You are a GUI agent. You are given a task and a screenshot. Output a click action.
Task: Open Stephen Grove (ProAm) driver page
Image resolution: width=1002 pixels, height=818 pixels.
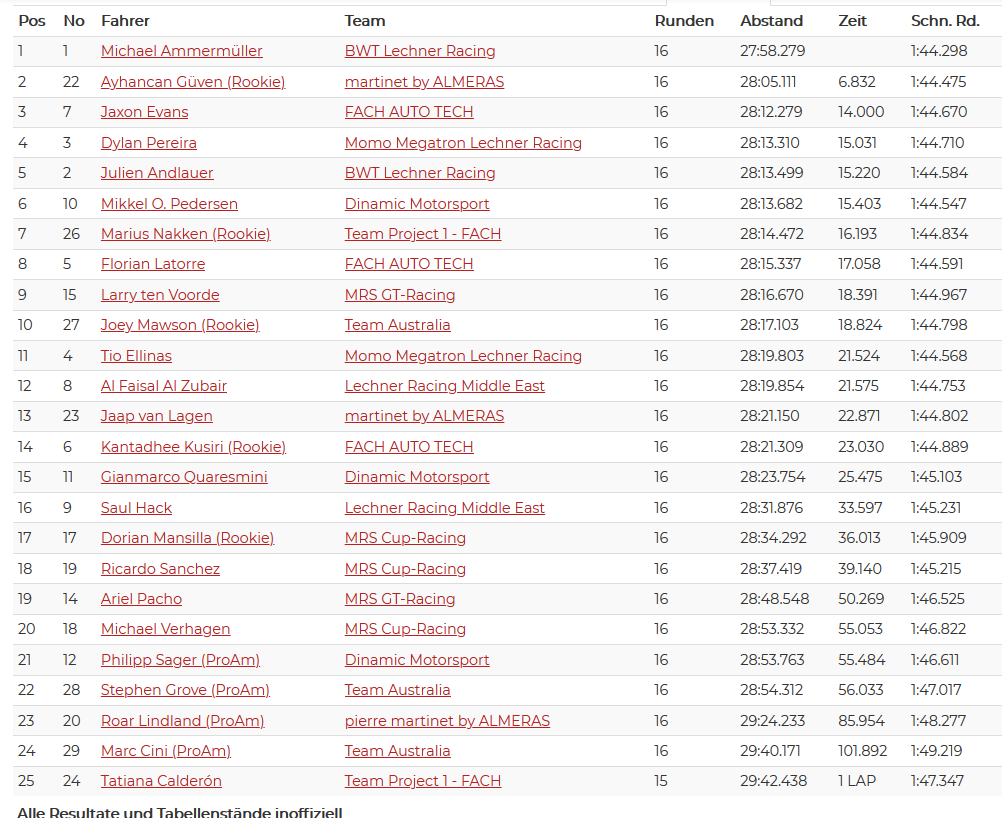click(185, 690)
